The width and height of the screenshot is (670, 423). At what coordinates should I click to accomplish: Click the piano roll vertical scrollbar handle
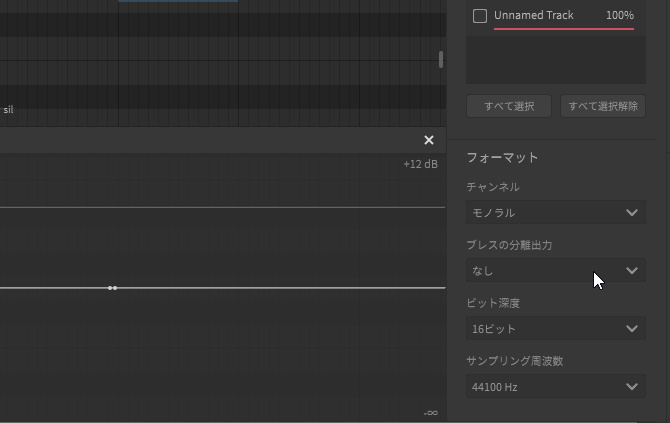441,60
